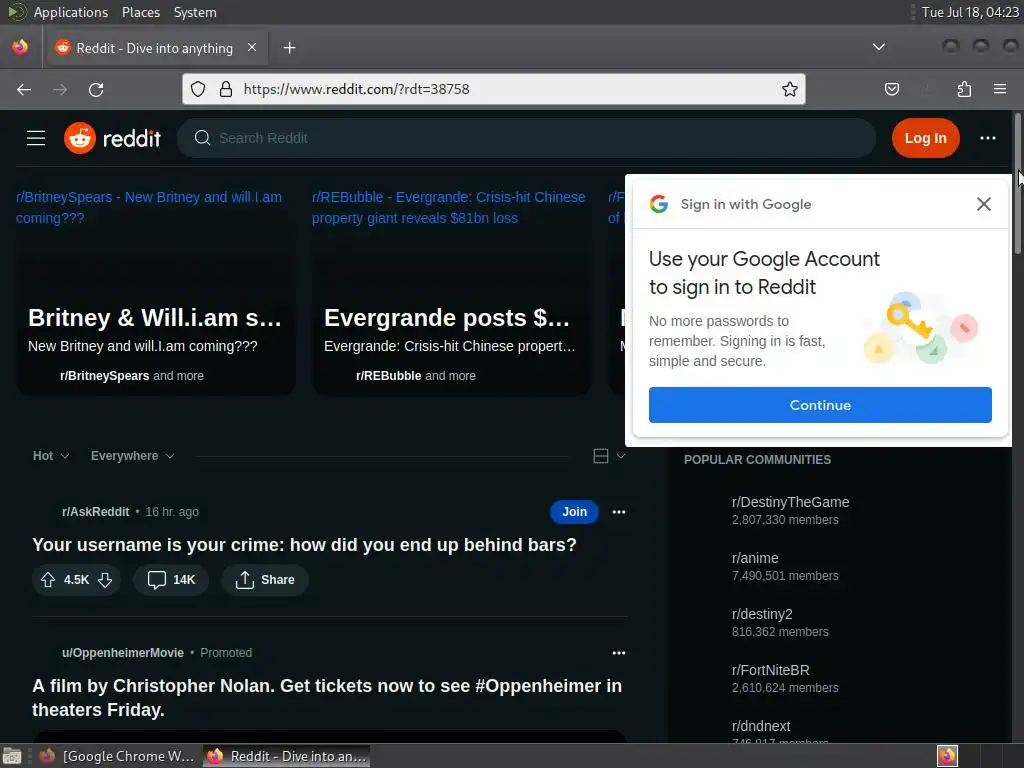
Task: Open the Firefox extensions menu
Action: click(964, 89)
